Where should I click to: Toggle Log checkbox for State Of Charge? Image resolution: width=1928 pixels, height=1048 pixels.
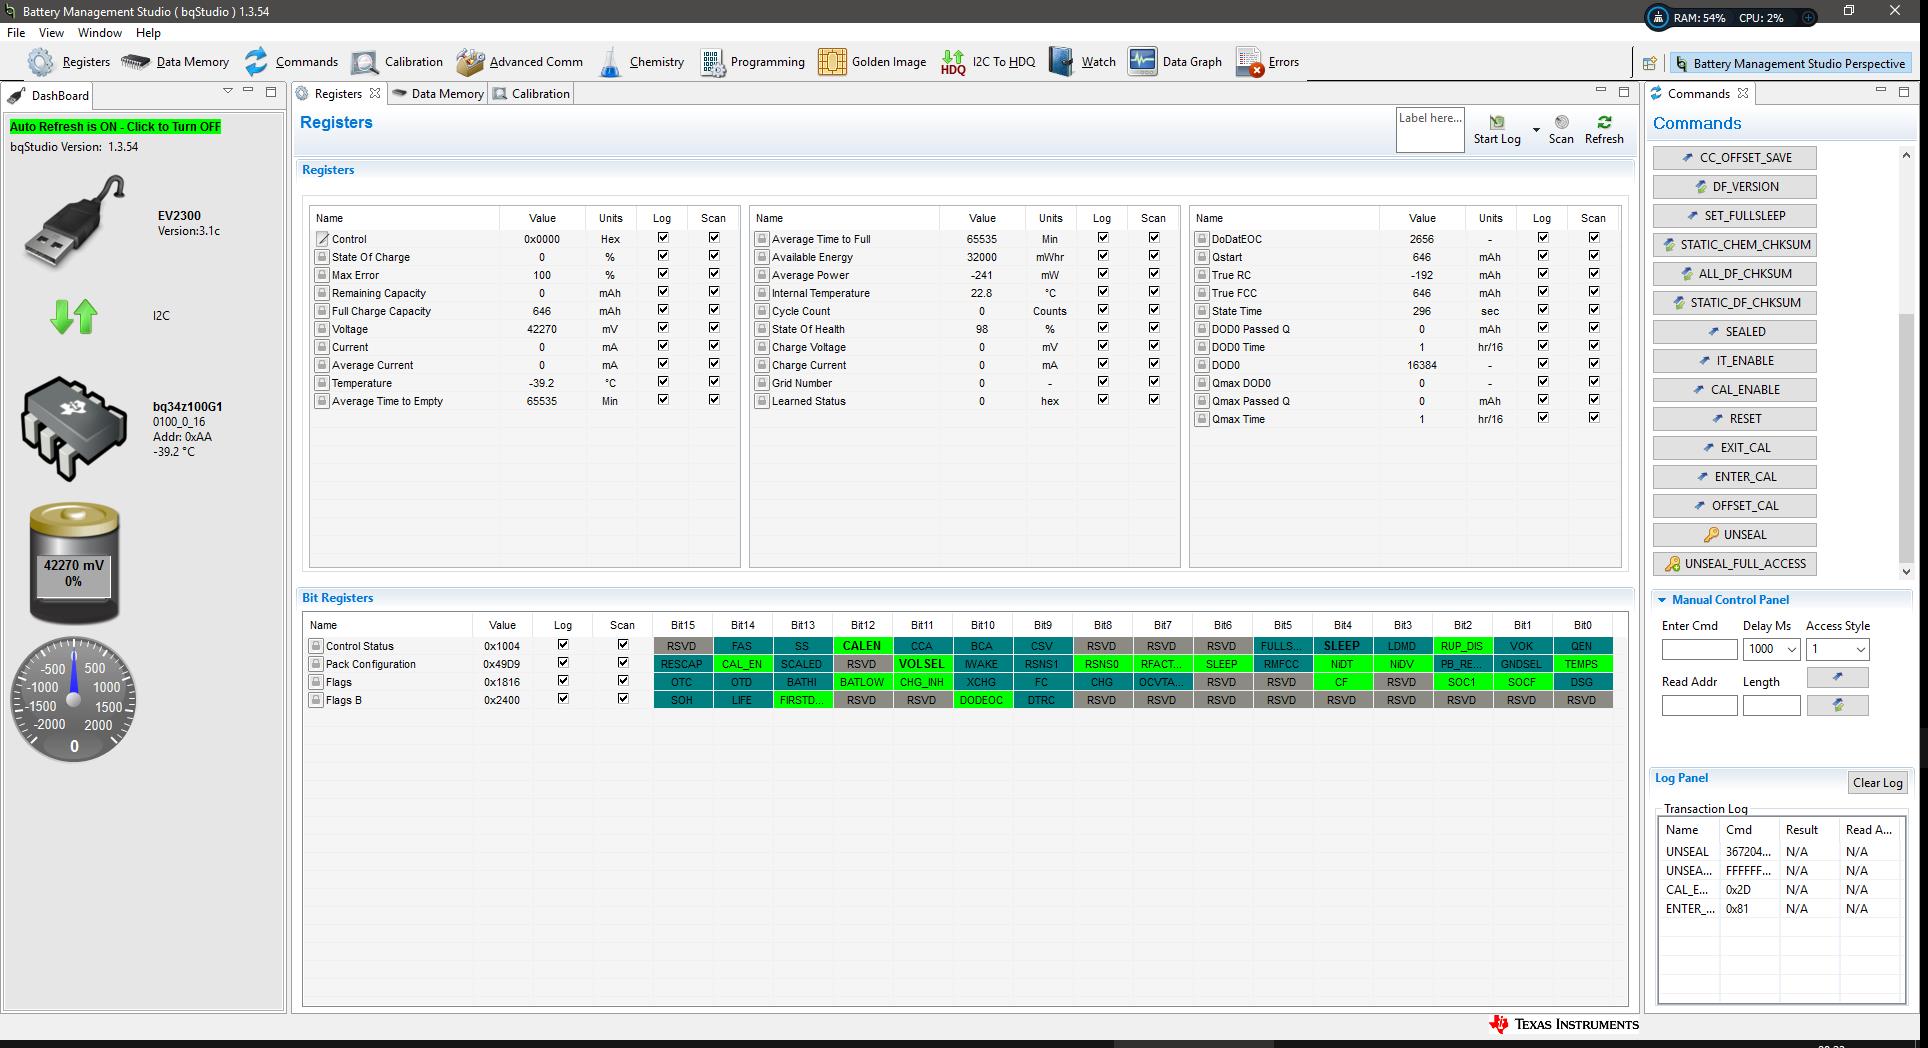click(x=662, y=256)
